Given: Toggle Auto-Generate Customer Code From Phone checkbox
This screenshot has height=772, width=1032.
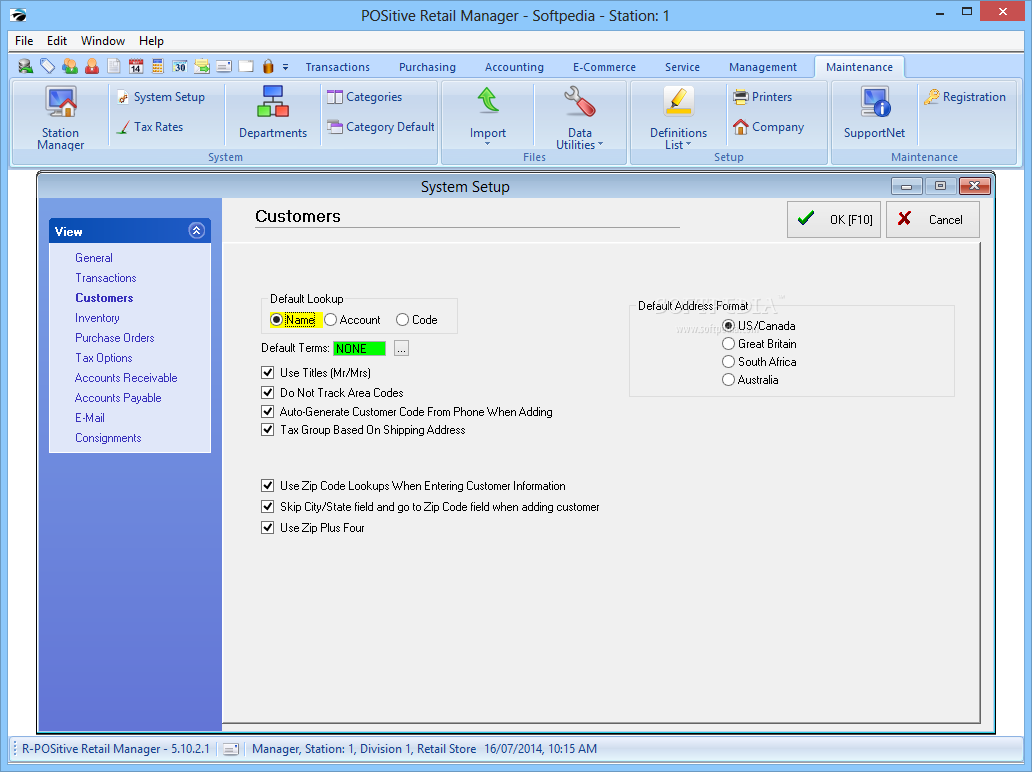Looking at the screenshot, I should point(267,412).
